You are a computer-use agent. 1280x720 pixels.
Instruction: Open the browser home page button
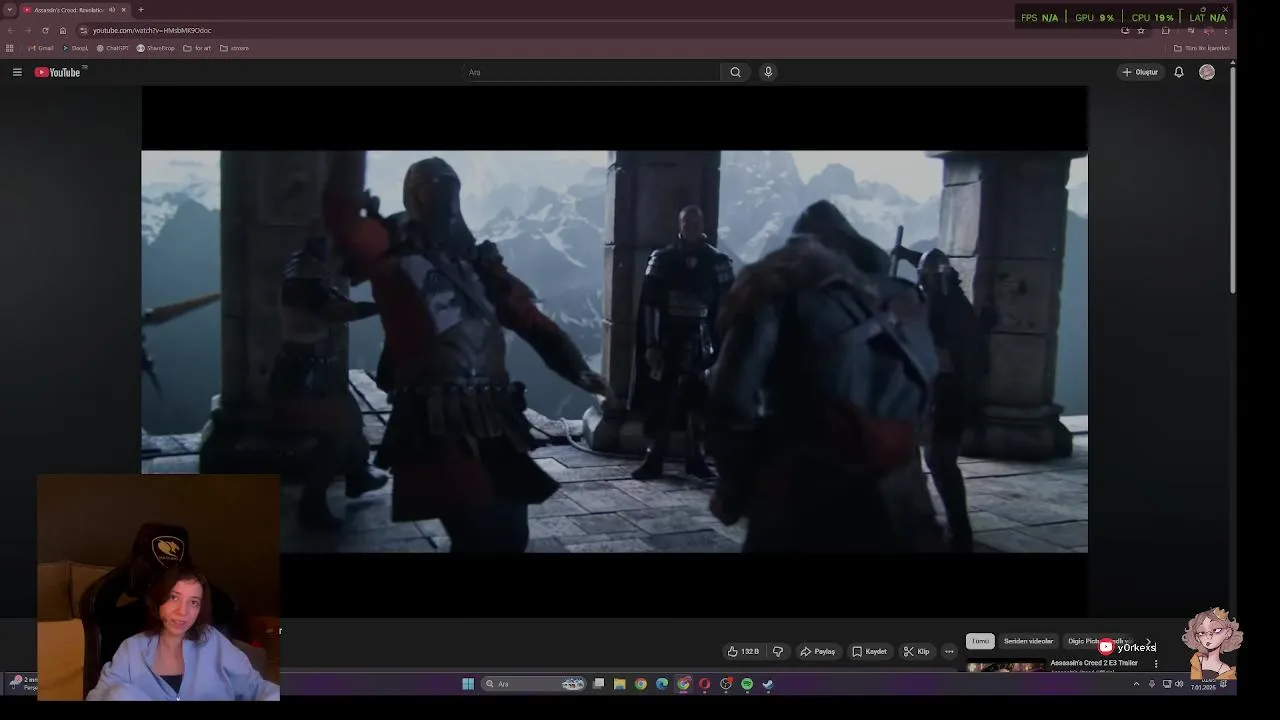click(62, 30)
